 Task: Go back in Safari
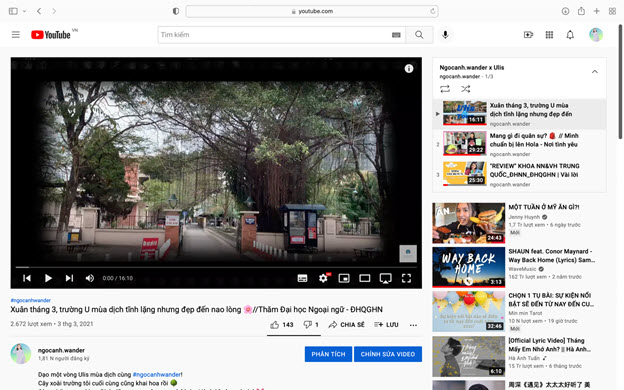(x=39, y=11)
